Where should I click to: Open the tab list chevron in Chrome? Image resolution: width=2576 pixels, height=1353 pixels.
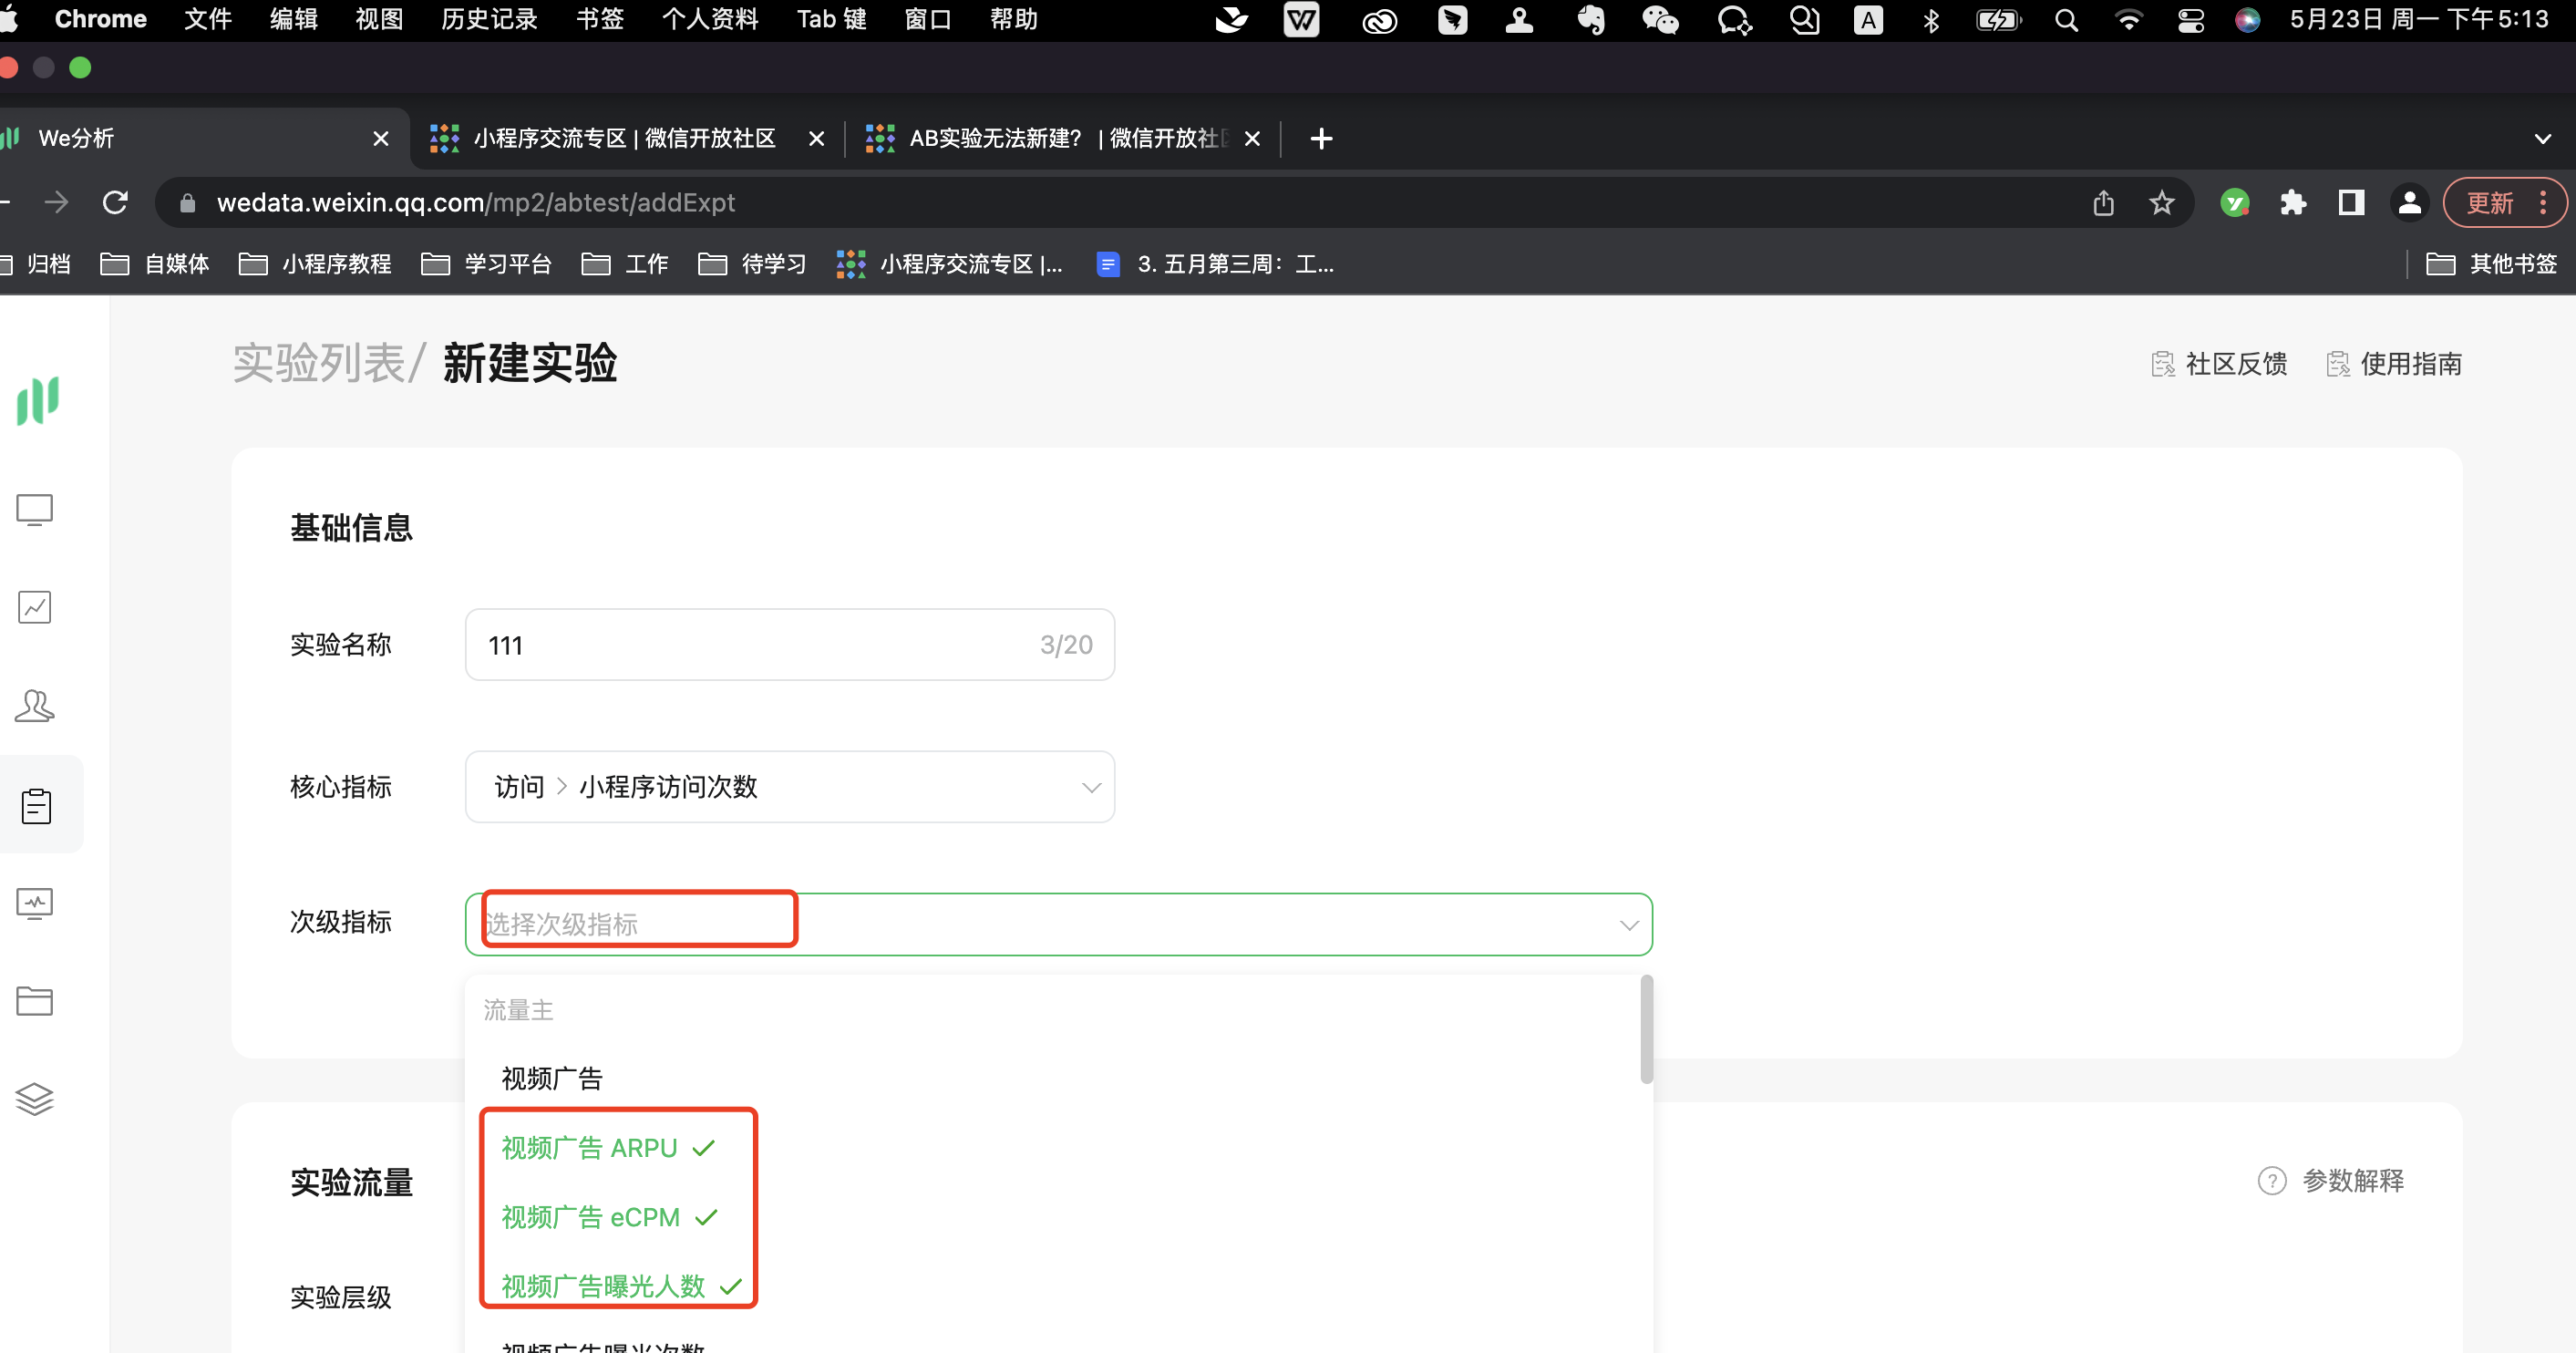click(2542, 138)
